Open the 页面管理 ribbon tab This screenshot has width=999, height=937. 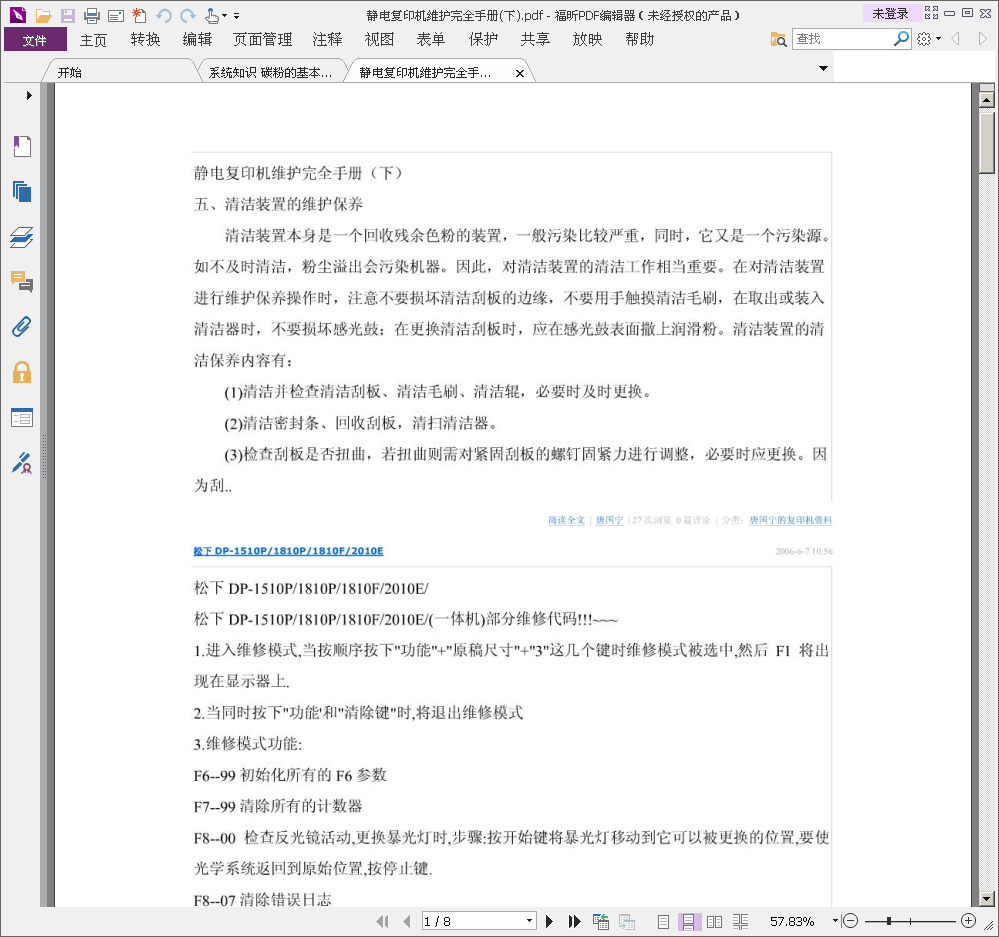(x=262, y=39)
